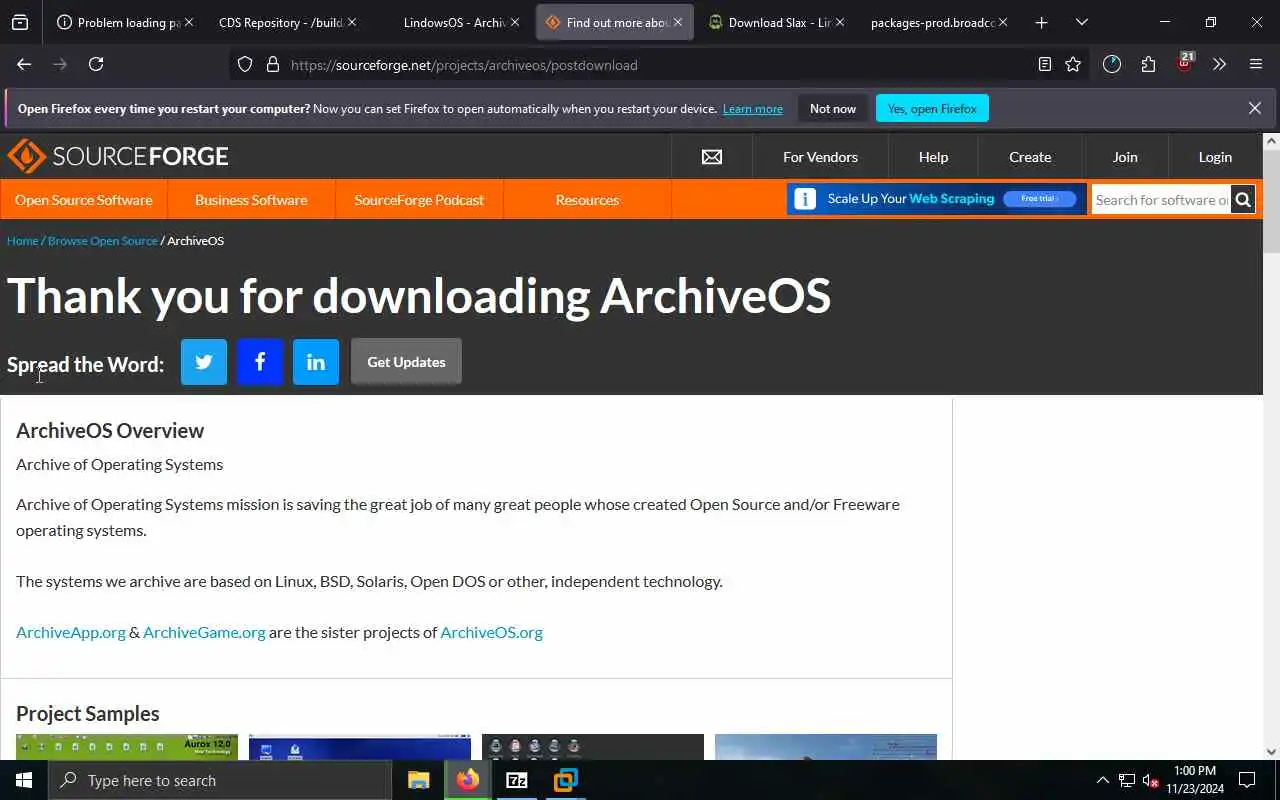This screenshot has height=800, width=1280.
Task: Open the ArchiveApp.org link
Action: 71,632
